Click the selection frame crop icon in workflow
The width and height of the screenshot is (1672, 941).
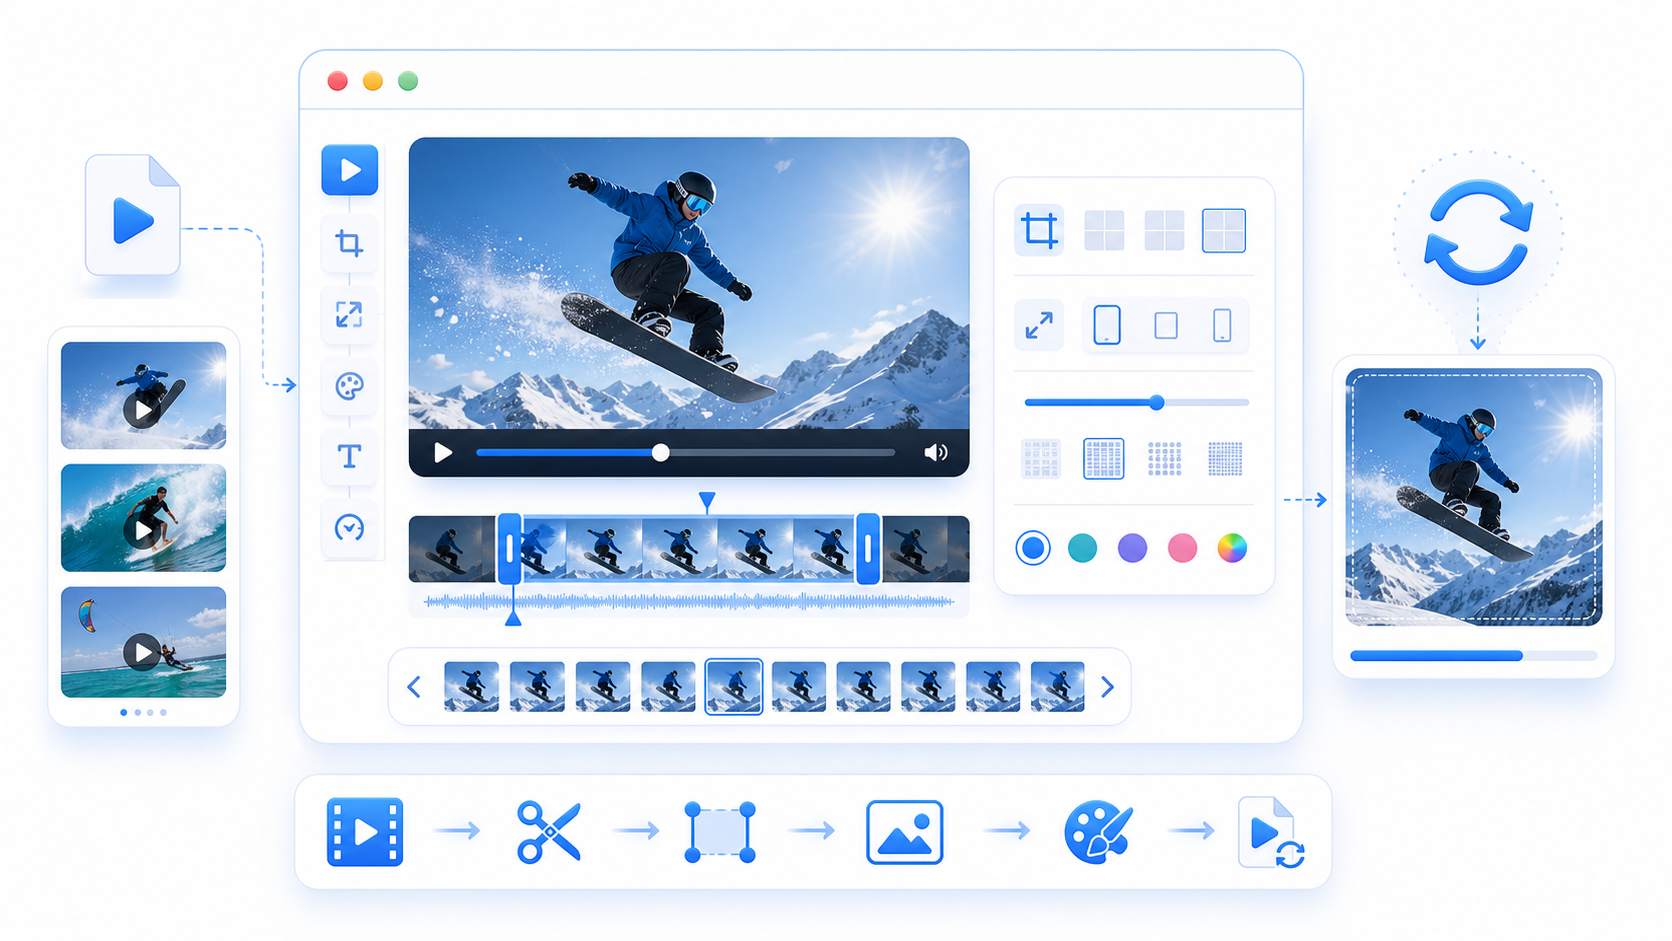[x=720, y=832]
